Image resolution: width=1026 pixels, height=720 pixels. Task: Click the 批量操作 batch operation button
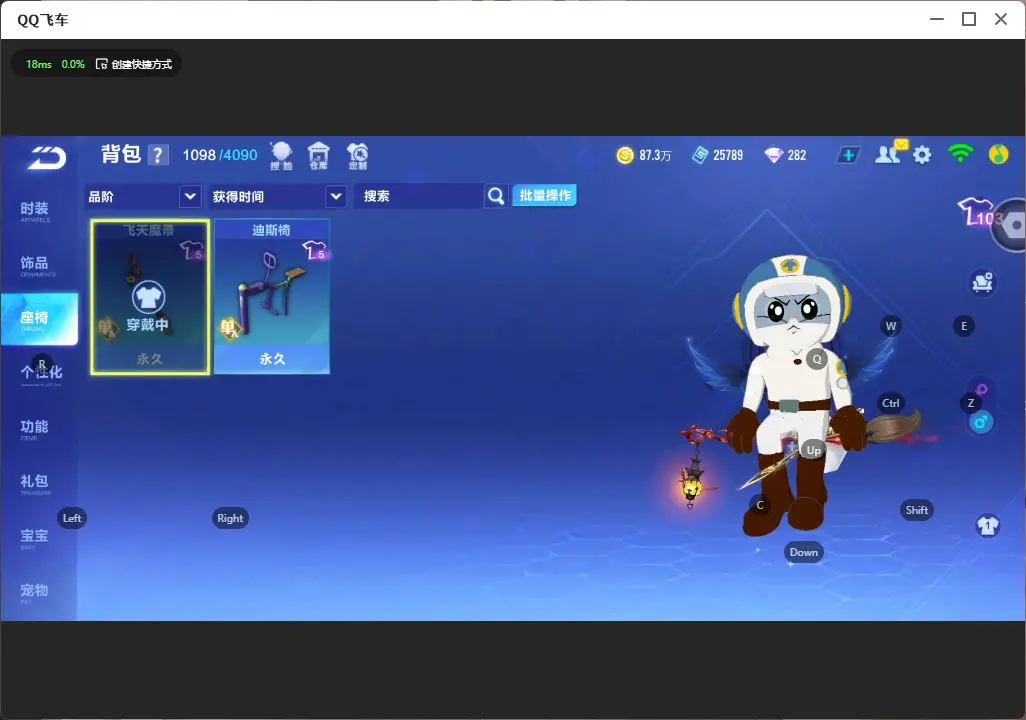tap(544, 195)
